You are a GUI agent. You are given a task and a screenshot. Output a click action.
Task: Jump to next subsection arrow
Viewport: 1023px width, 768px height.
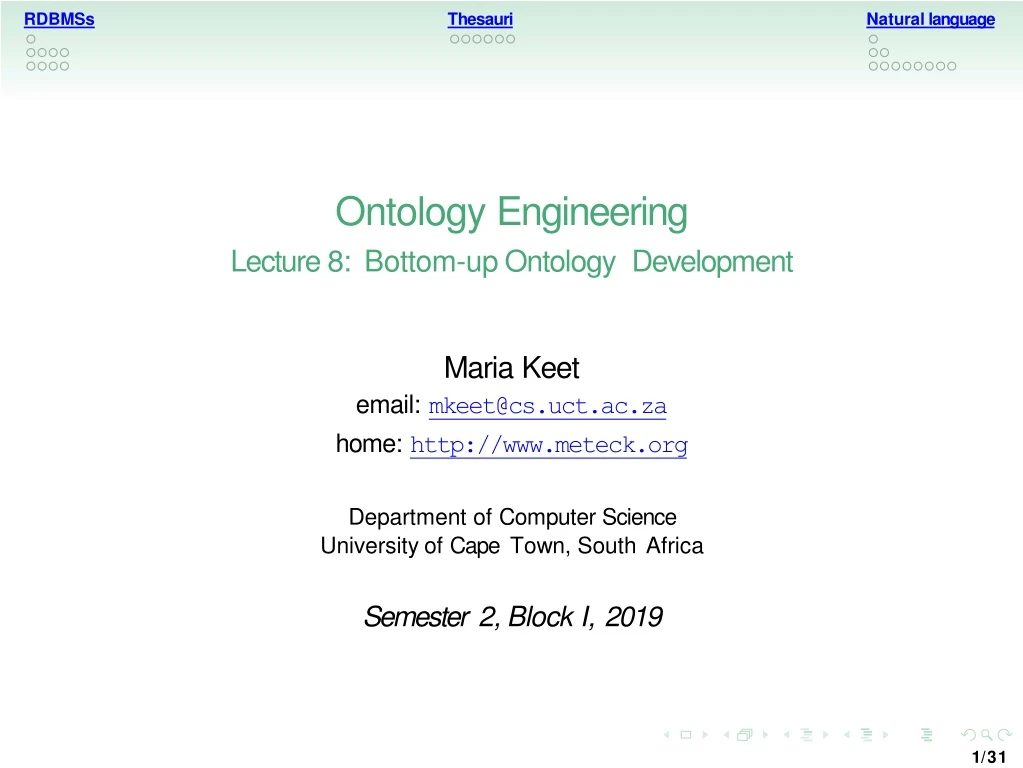[826, 735]
